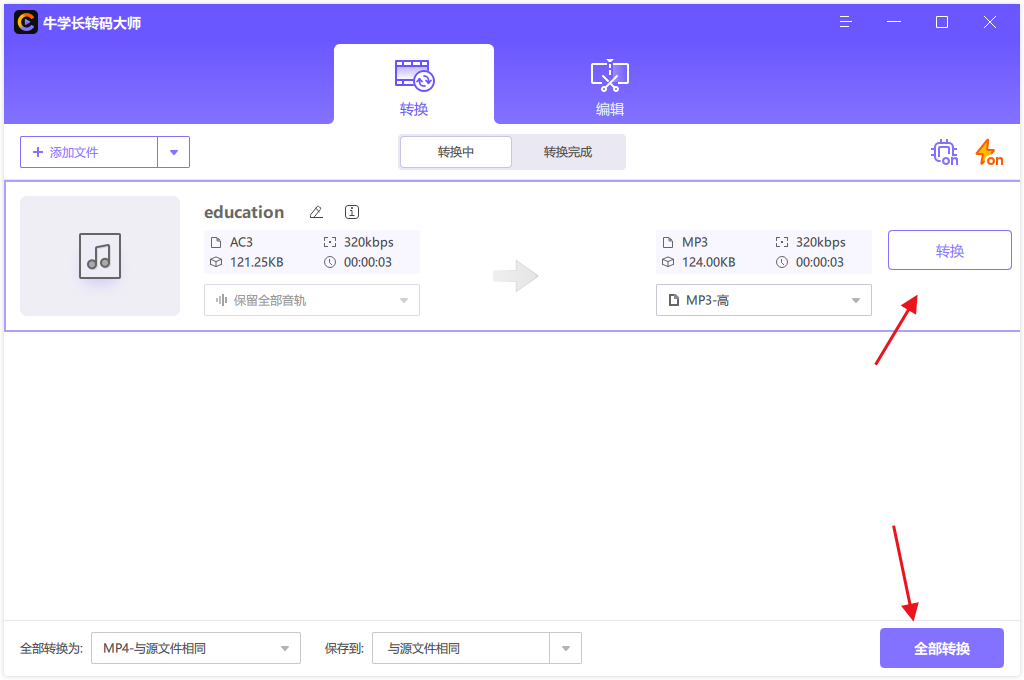The width and height of the screenshot is (1024, 680).
Task: Click the source duration 00:00:03
Action: 368,263
